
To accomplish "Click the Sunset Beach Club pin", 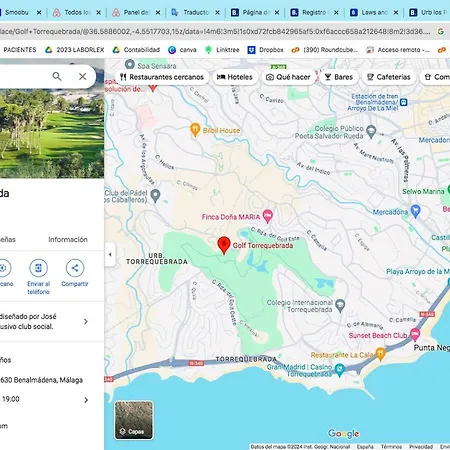I will (415, 334).
